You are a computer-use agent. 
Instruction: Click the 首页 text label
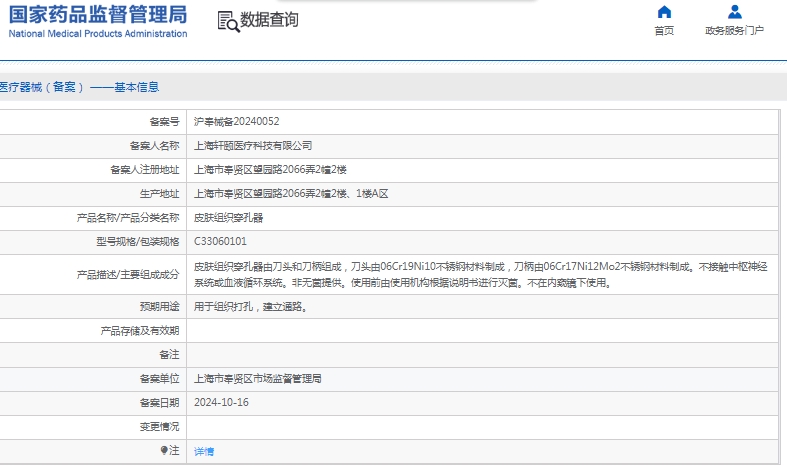tap(664, 31)
